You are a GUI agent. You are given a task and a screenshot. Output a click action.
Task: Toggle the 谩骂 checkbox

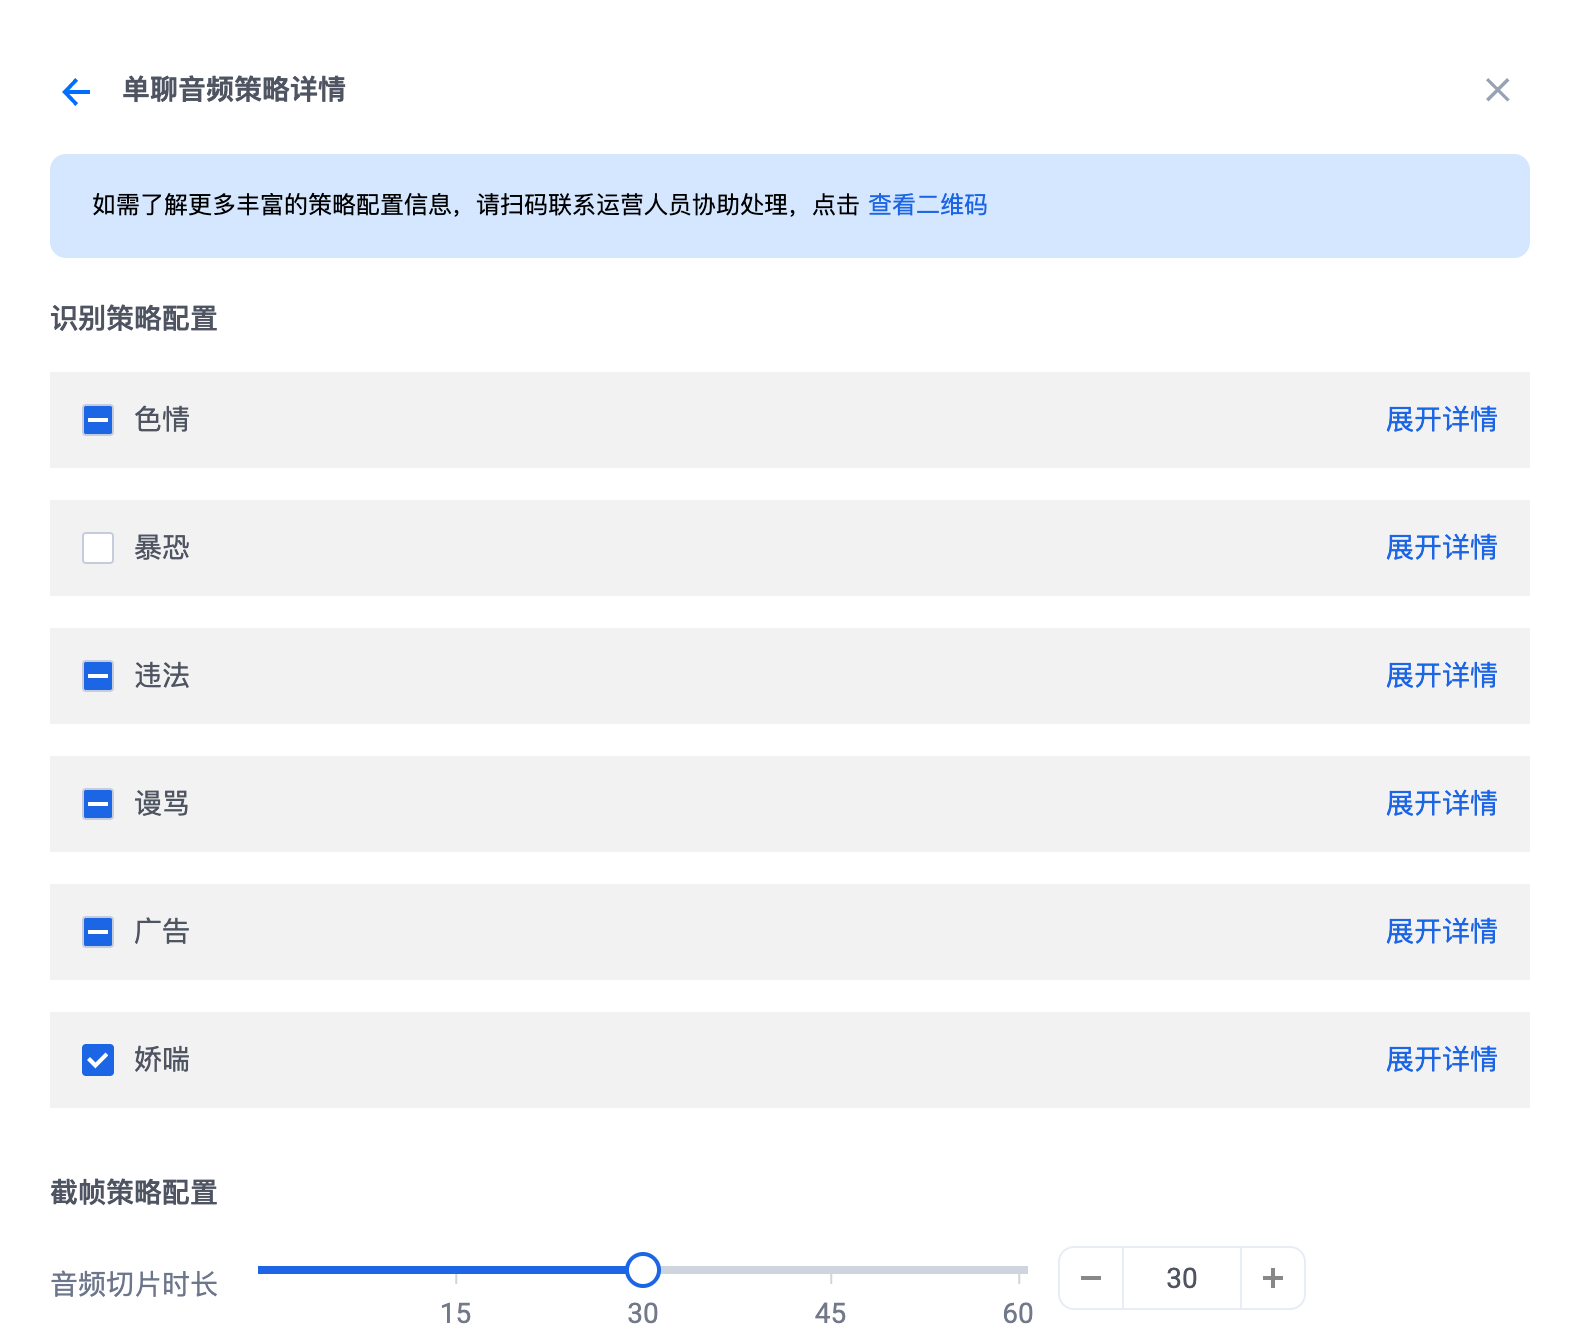click(98, 804)
